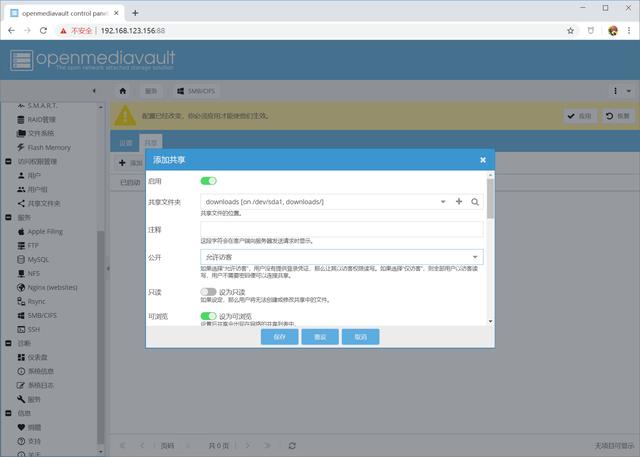Click the 保存 save button
Screen dimensions: 640x457
[x=280, y=337]
